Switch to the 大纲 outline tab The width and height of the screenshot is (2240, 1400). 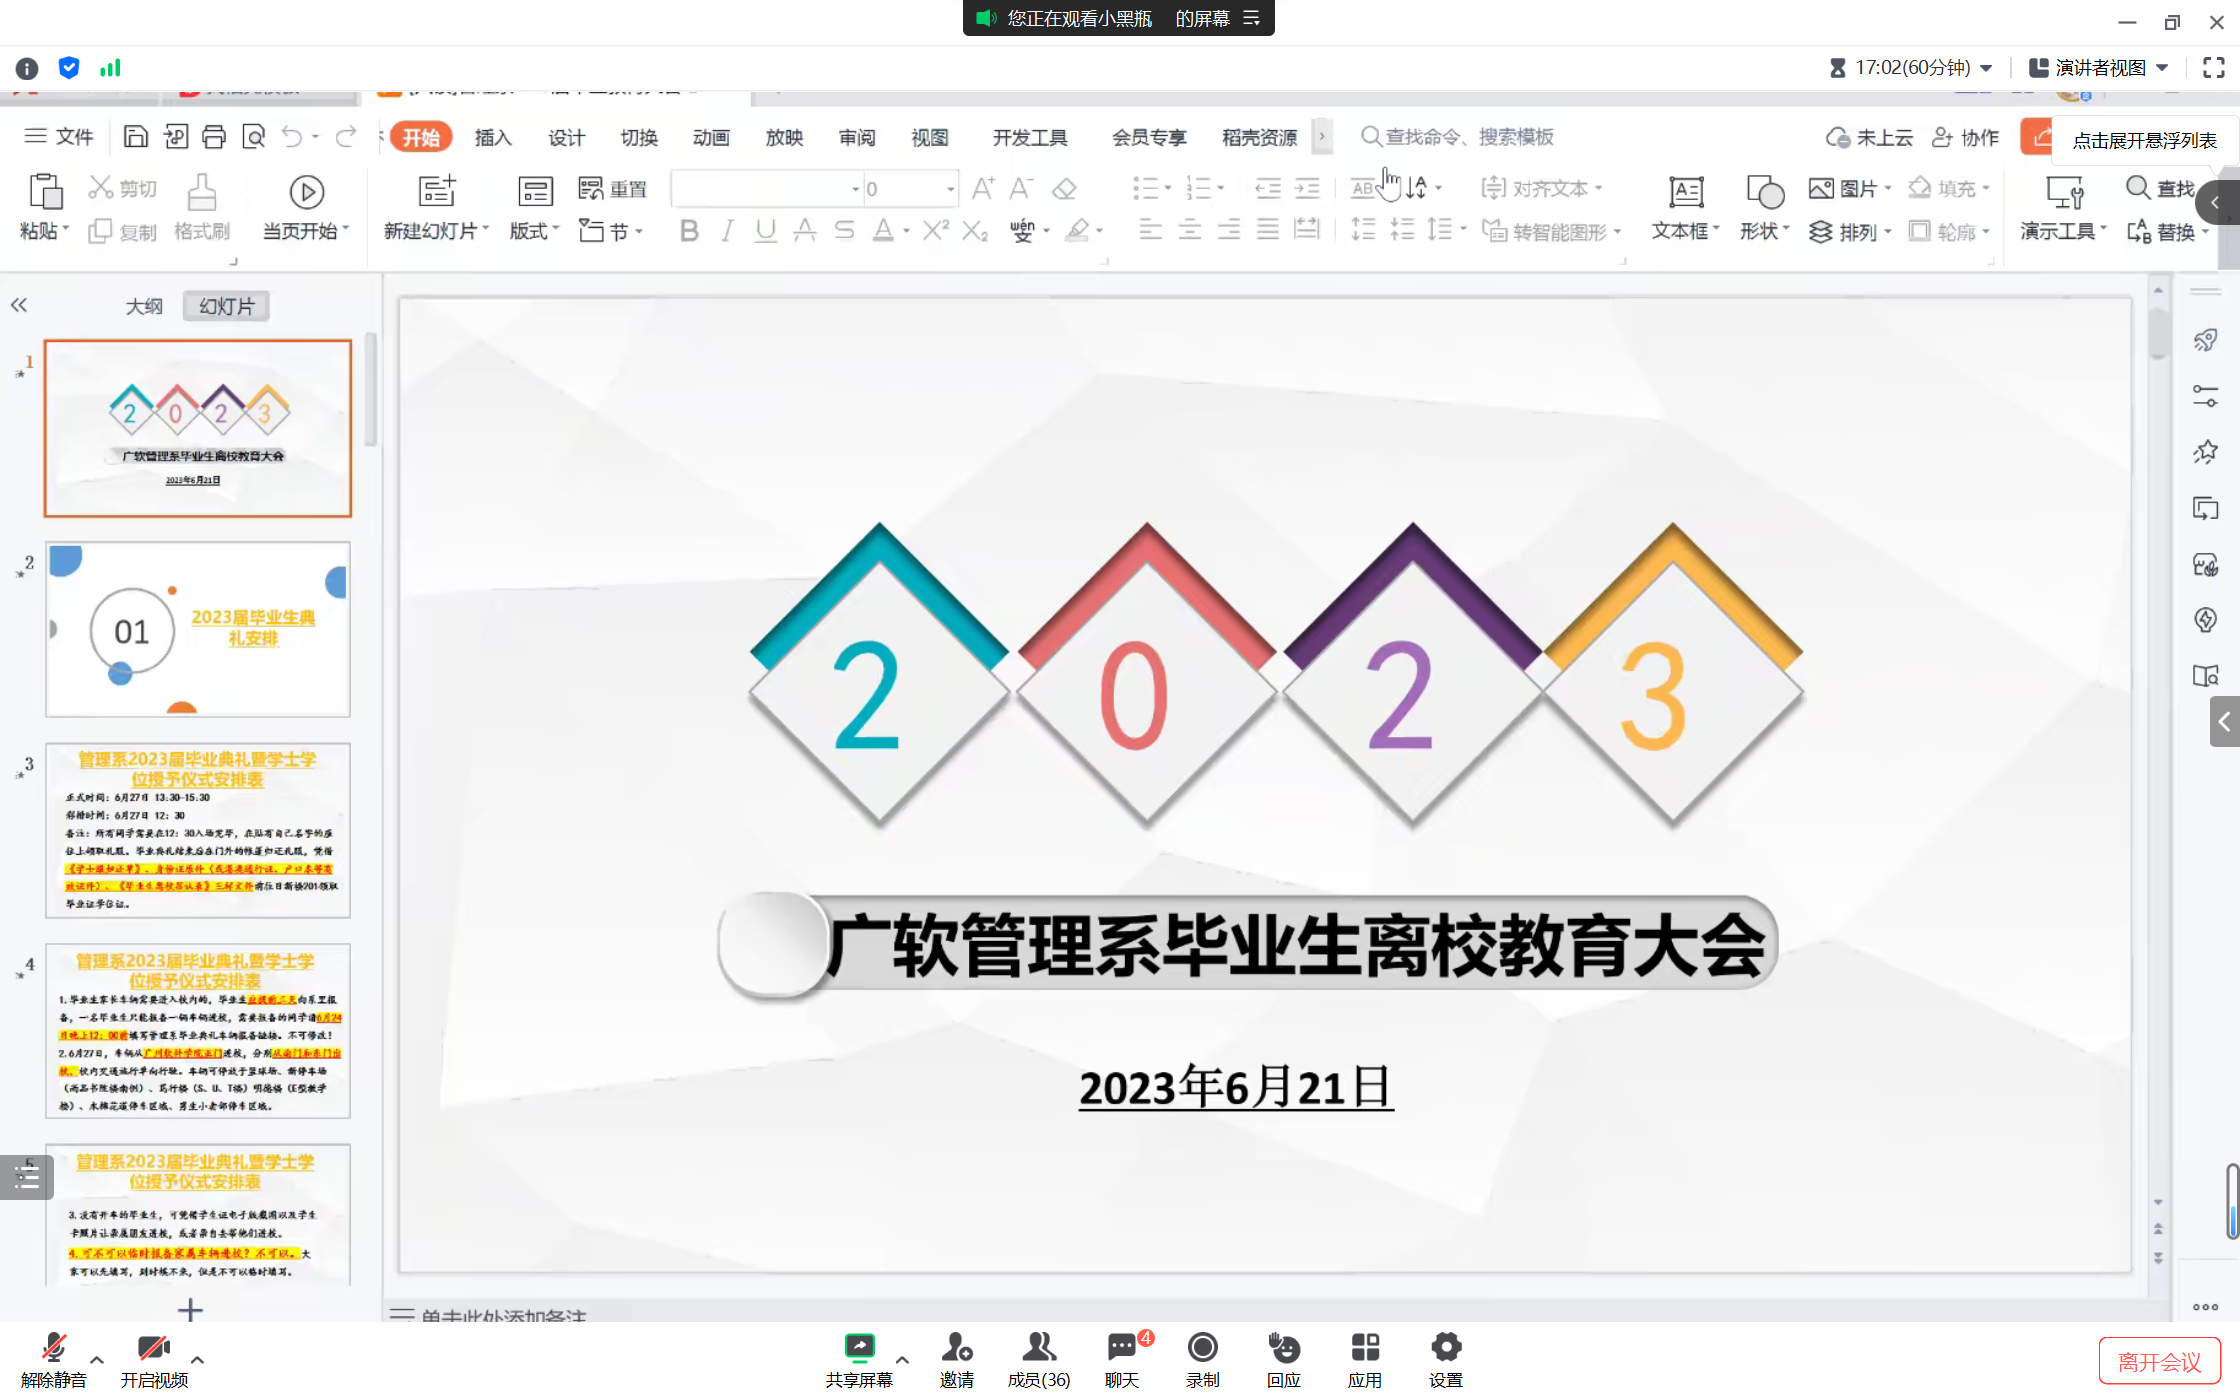coord(144,306)
